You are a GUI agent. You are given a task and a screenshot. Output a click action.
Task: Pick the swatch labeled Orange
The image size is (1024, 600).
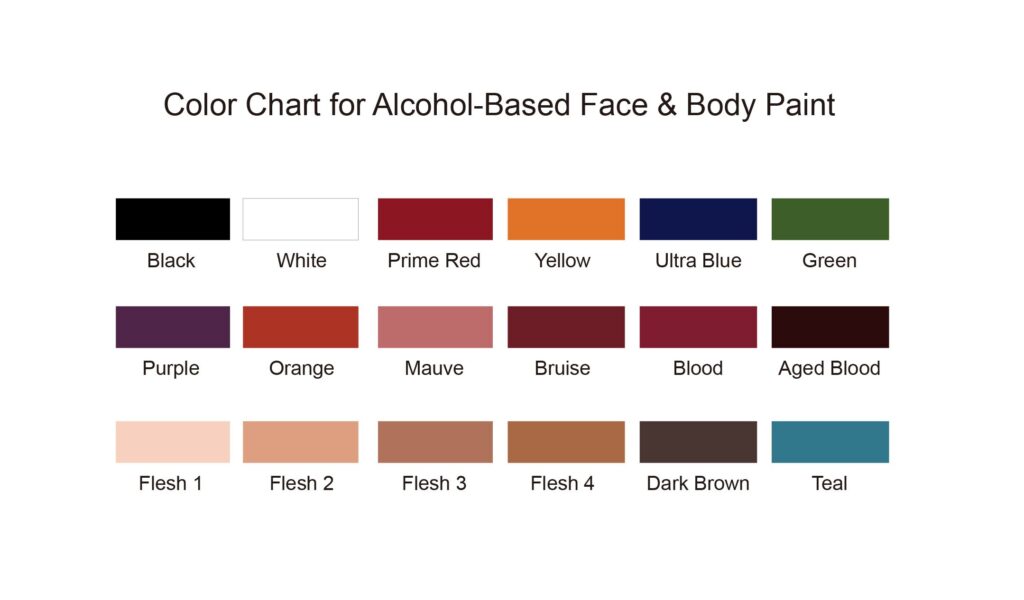pyautogui.click(x=300, y=327)
